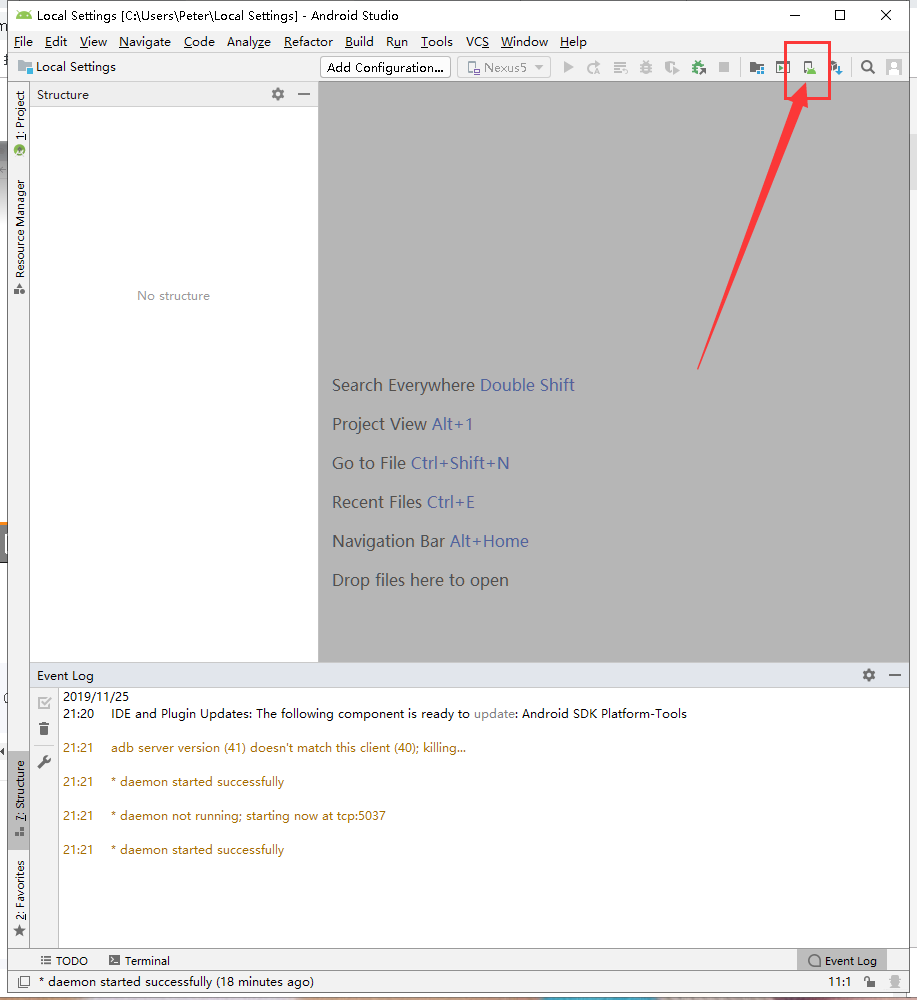917x1000 pixels.
Task: Click Run with Coverage shield icon
Action: click(671, 67)
